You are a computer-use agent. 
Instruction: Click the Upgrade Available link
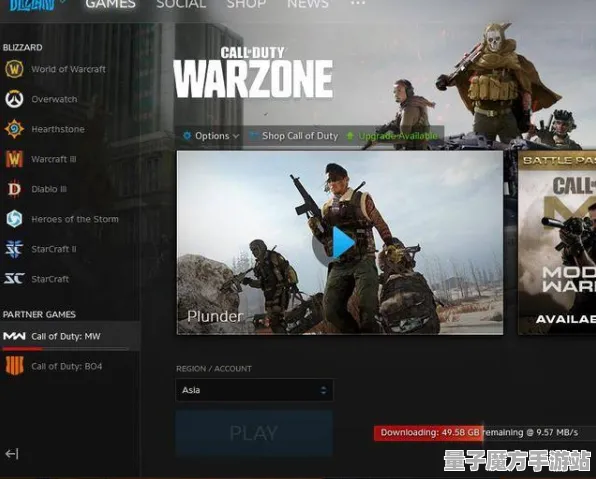point(398,136)
